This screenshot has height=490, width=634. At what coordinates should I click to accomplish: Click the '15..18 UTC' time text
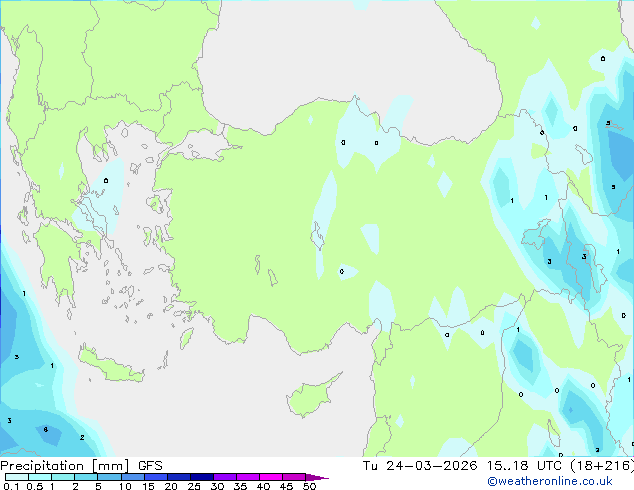(x=524, y=466)
